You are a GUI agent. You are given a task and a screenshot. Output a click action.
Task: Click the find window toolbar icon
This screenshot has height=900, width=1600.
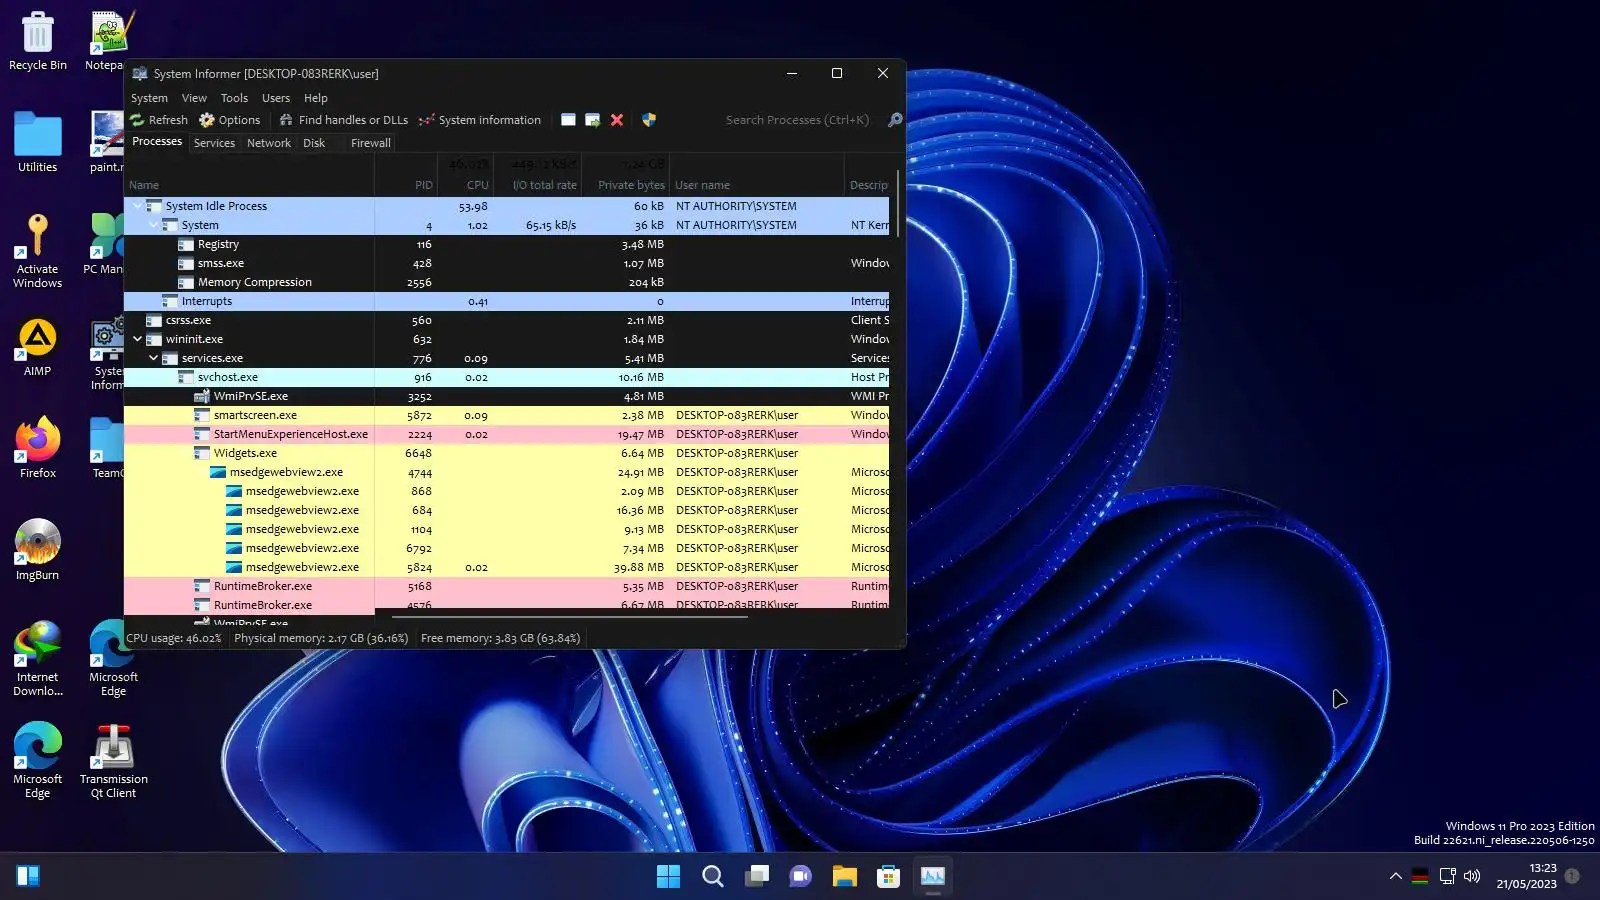click(x=568, y=120)
